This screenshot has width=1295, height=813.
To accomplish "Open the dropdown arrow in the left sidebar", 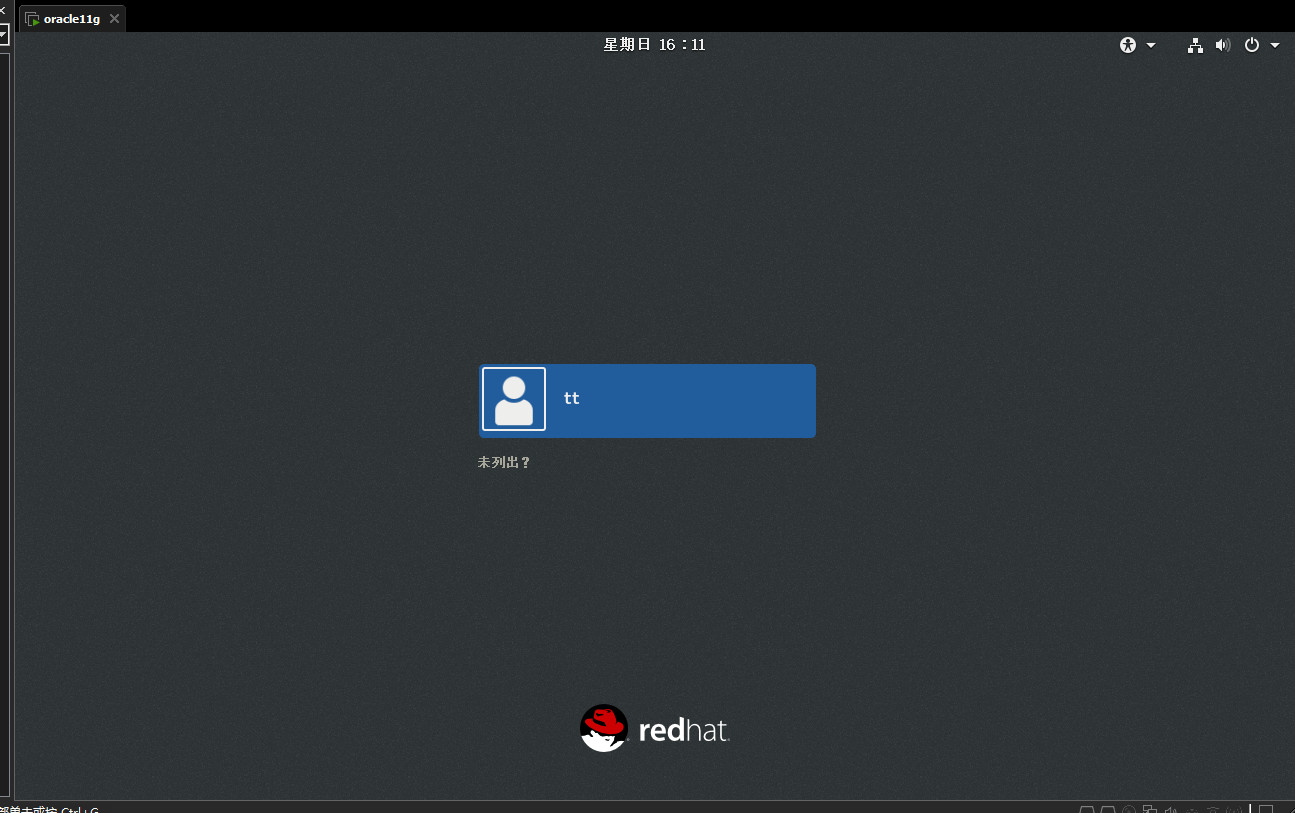I will (x=3, y=36).
